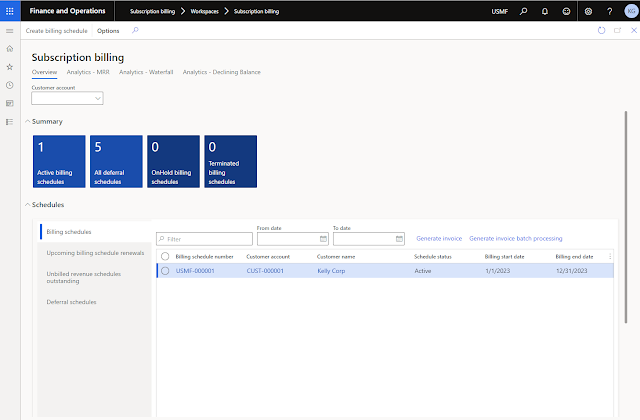The image size is (640, 420).
Task: Click Create billing schedule
Action: [56, 31]
